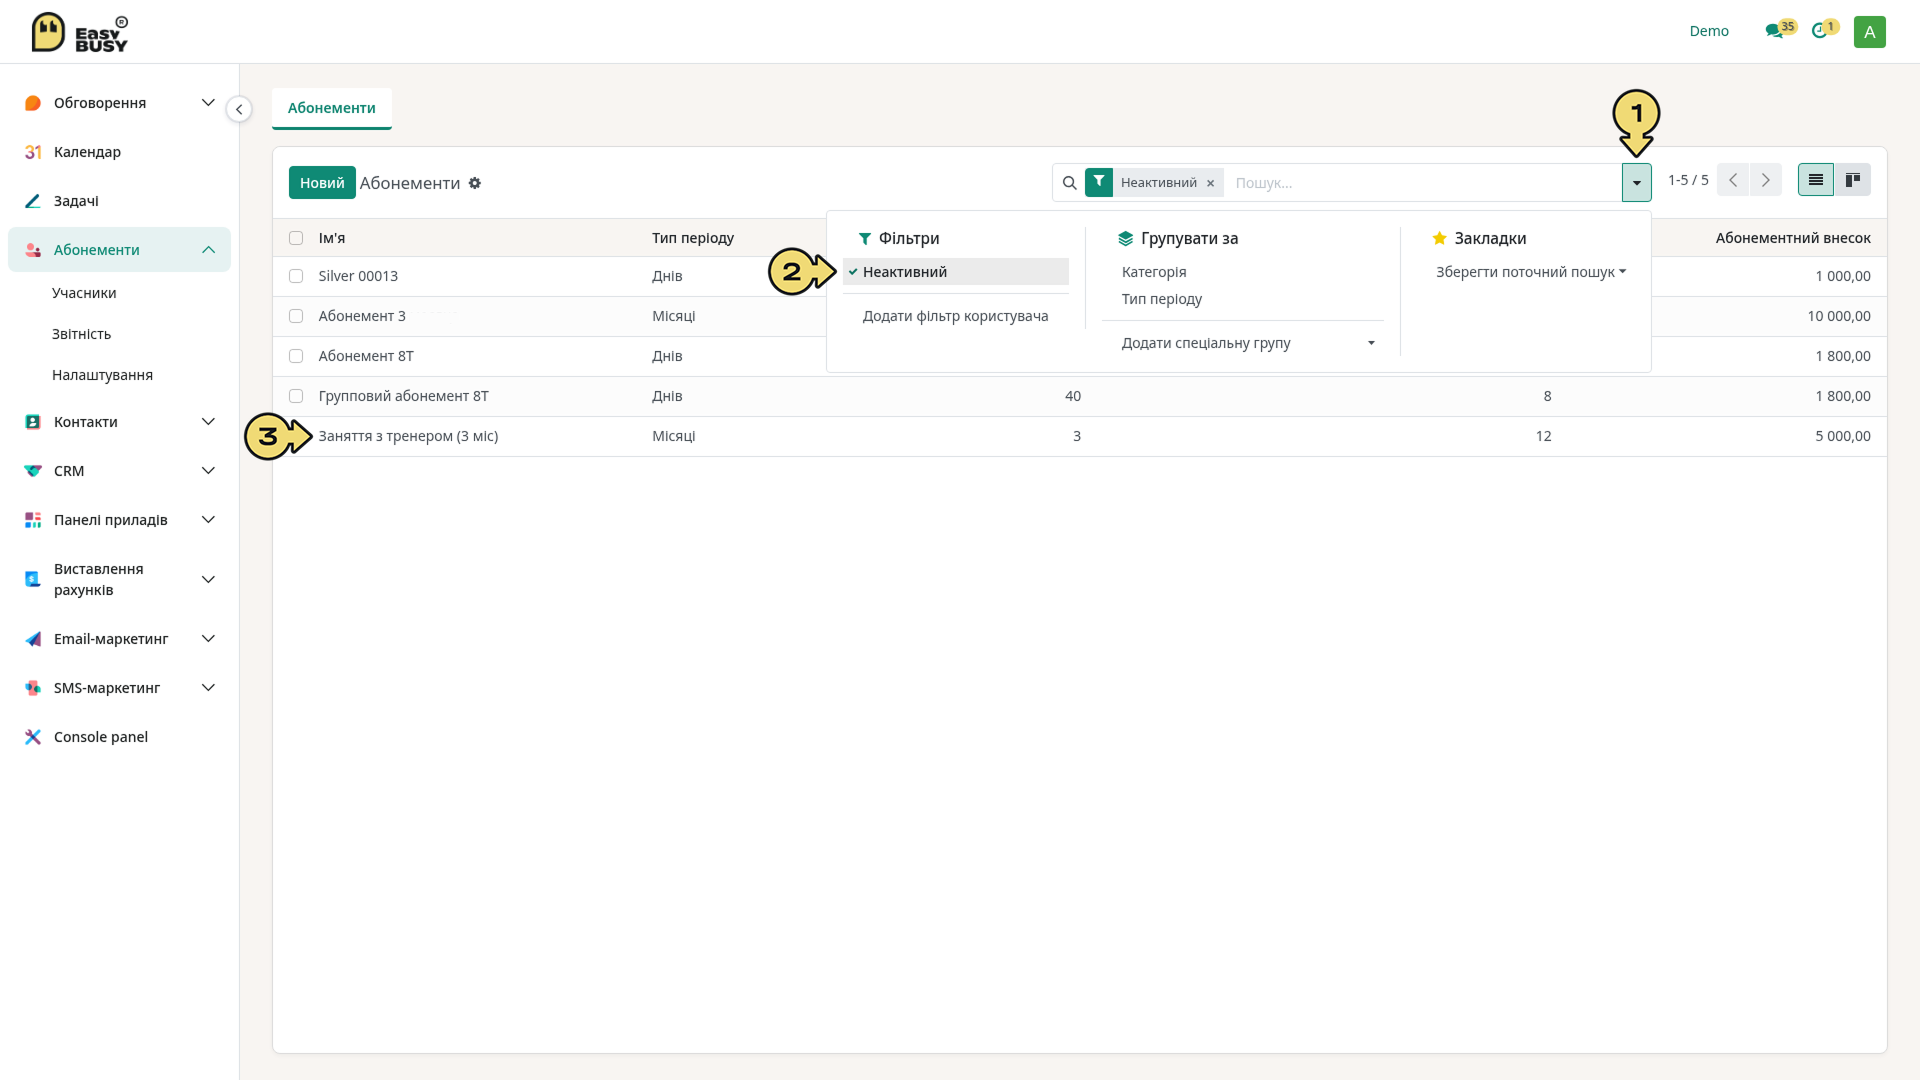1920x1080 pixels.
Task: Click the Новий button
Action: [322, 183]
